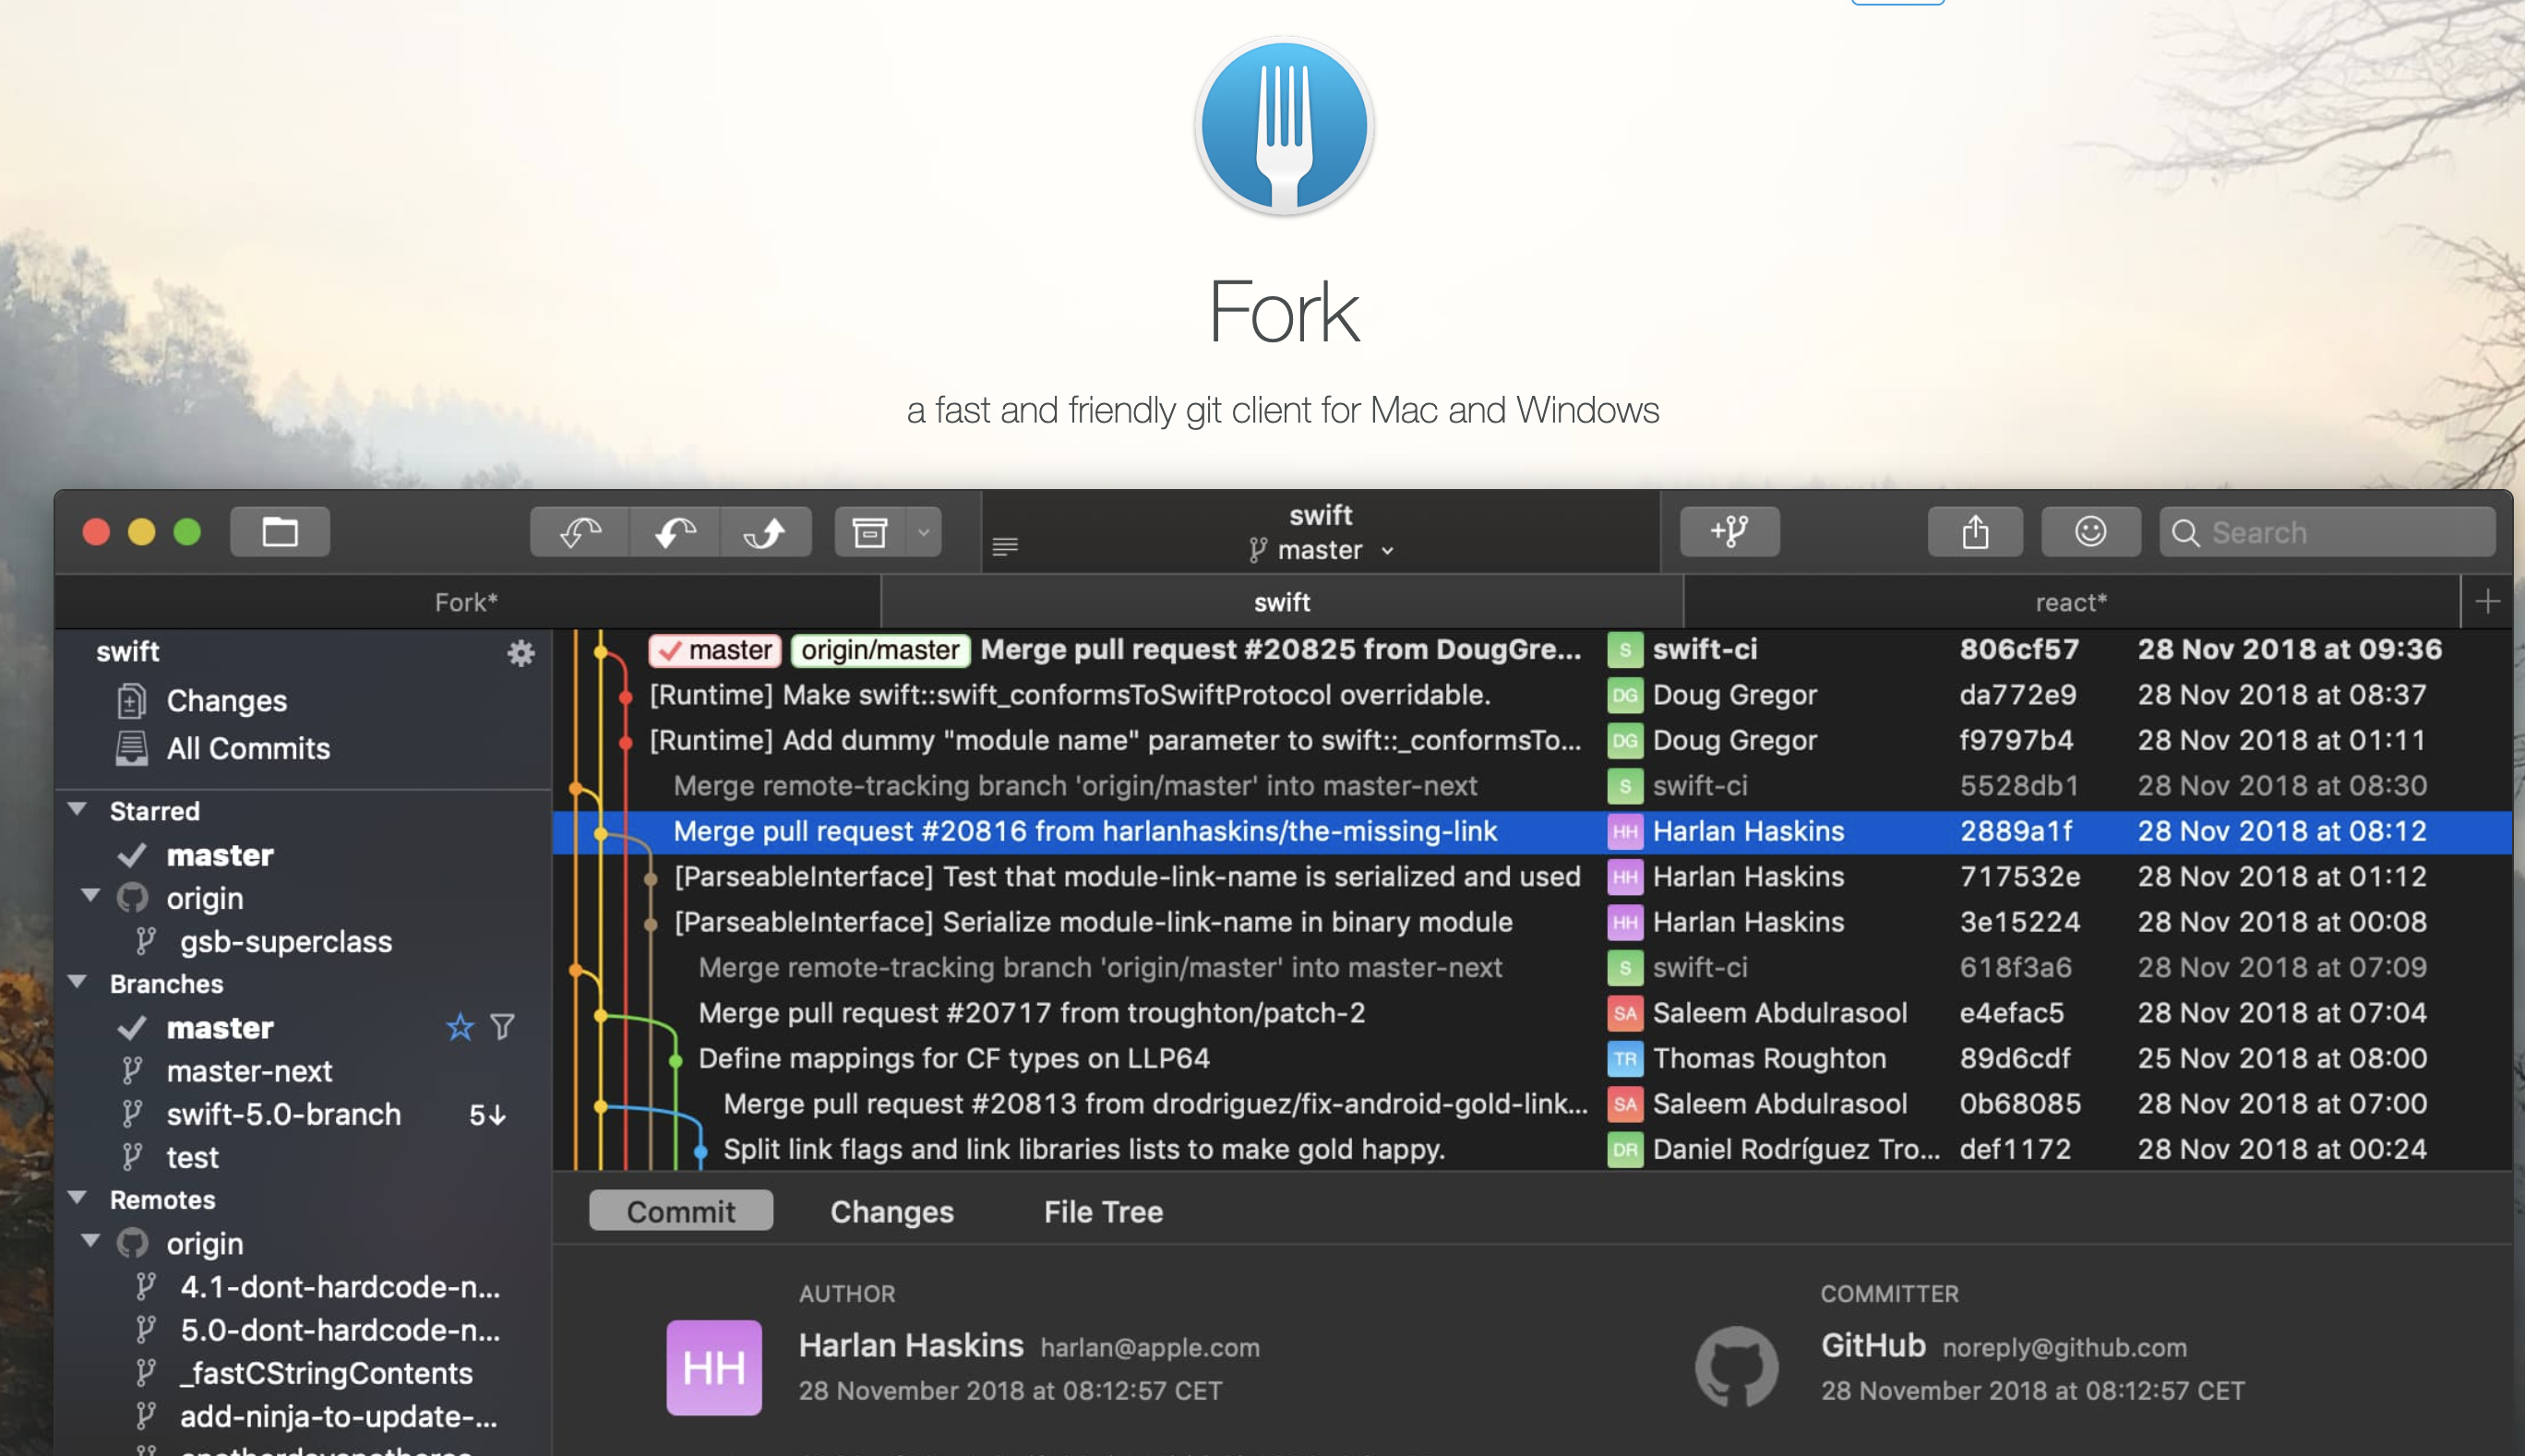Click the Pull toolbar icon
The height and width of the screenshot is (1456, 2525).
[675, 532]
